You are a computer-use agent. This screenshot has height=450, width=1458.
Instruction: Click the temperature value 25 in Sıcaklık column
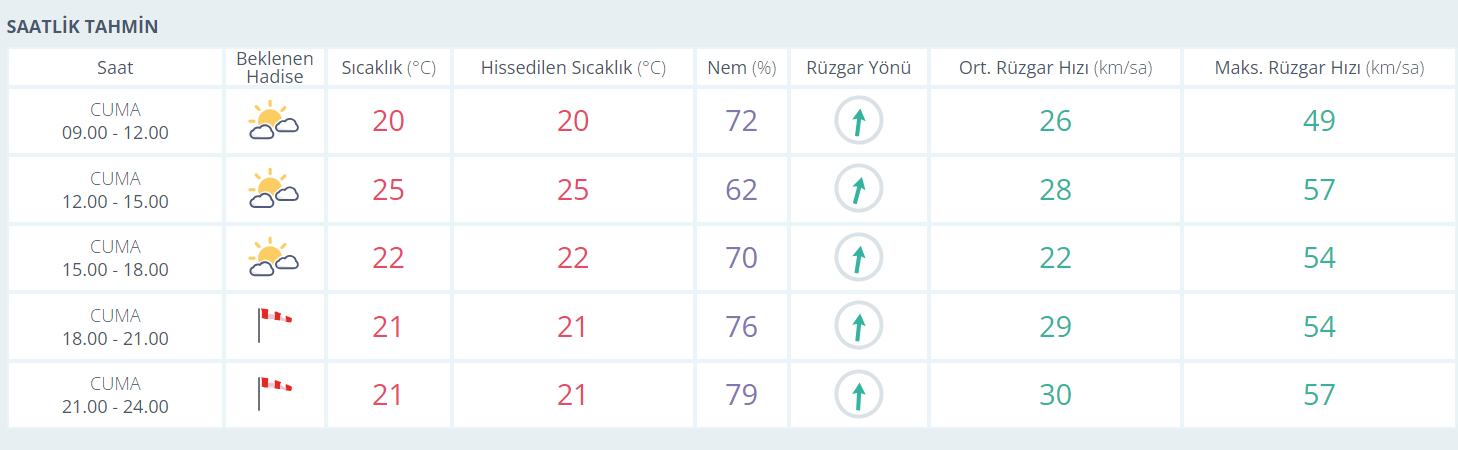[388, 190]
